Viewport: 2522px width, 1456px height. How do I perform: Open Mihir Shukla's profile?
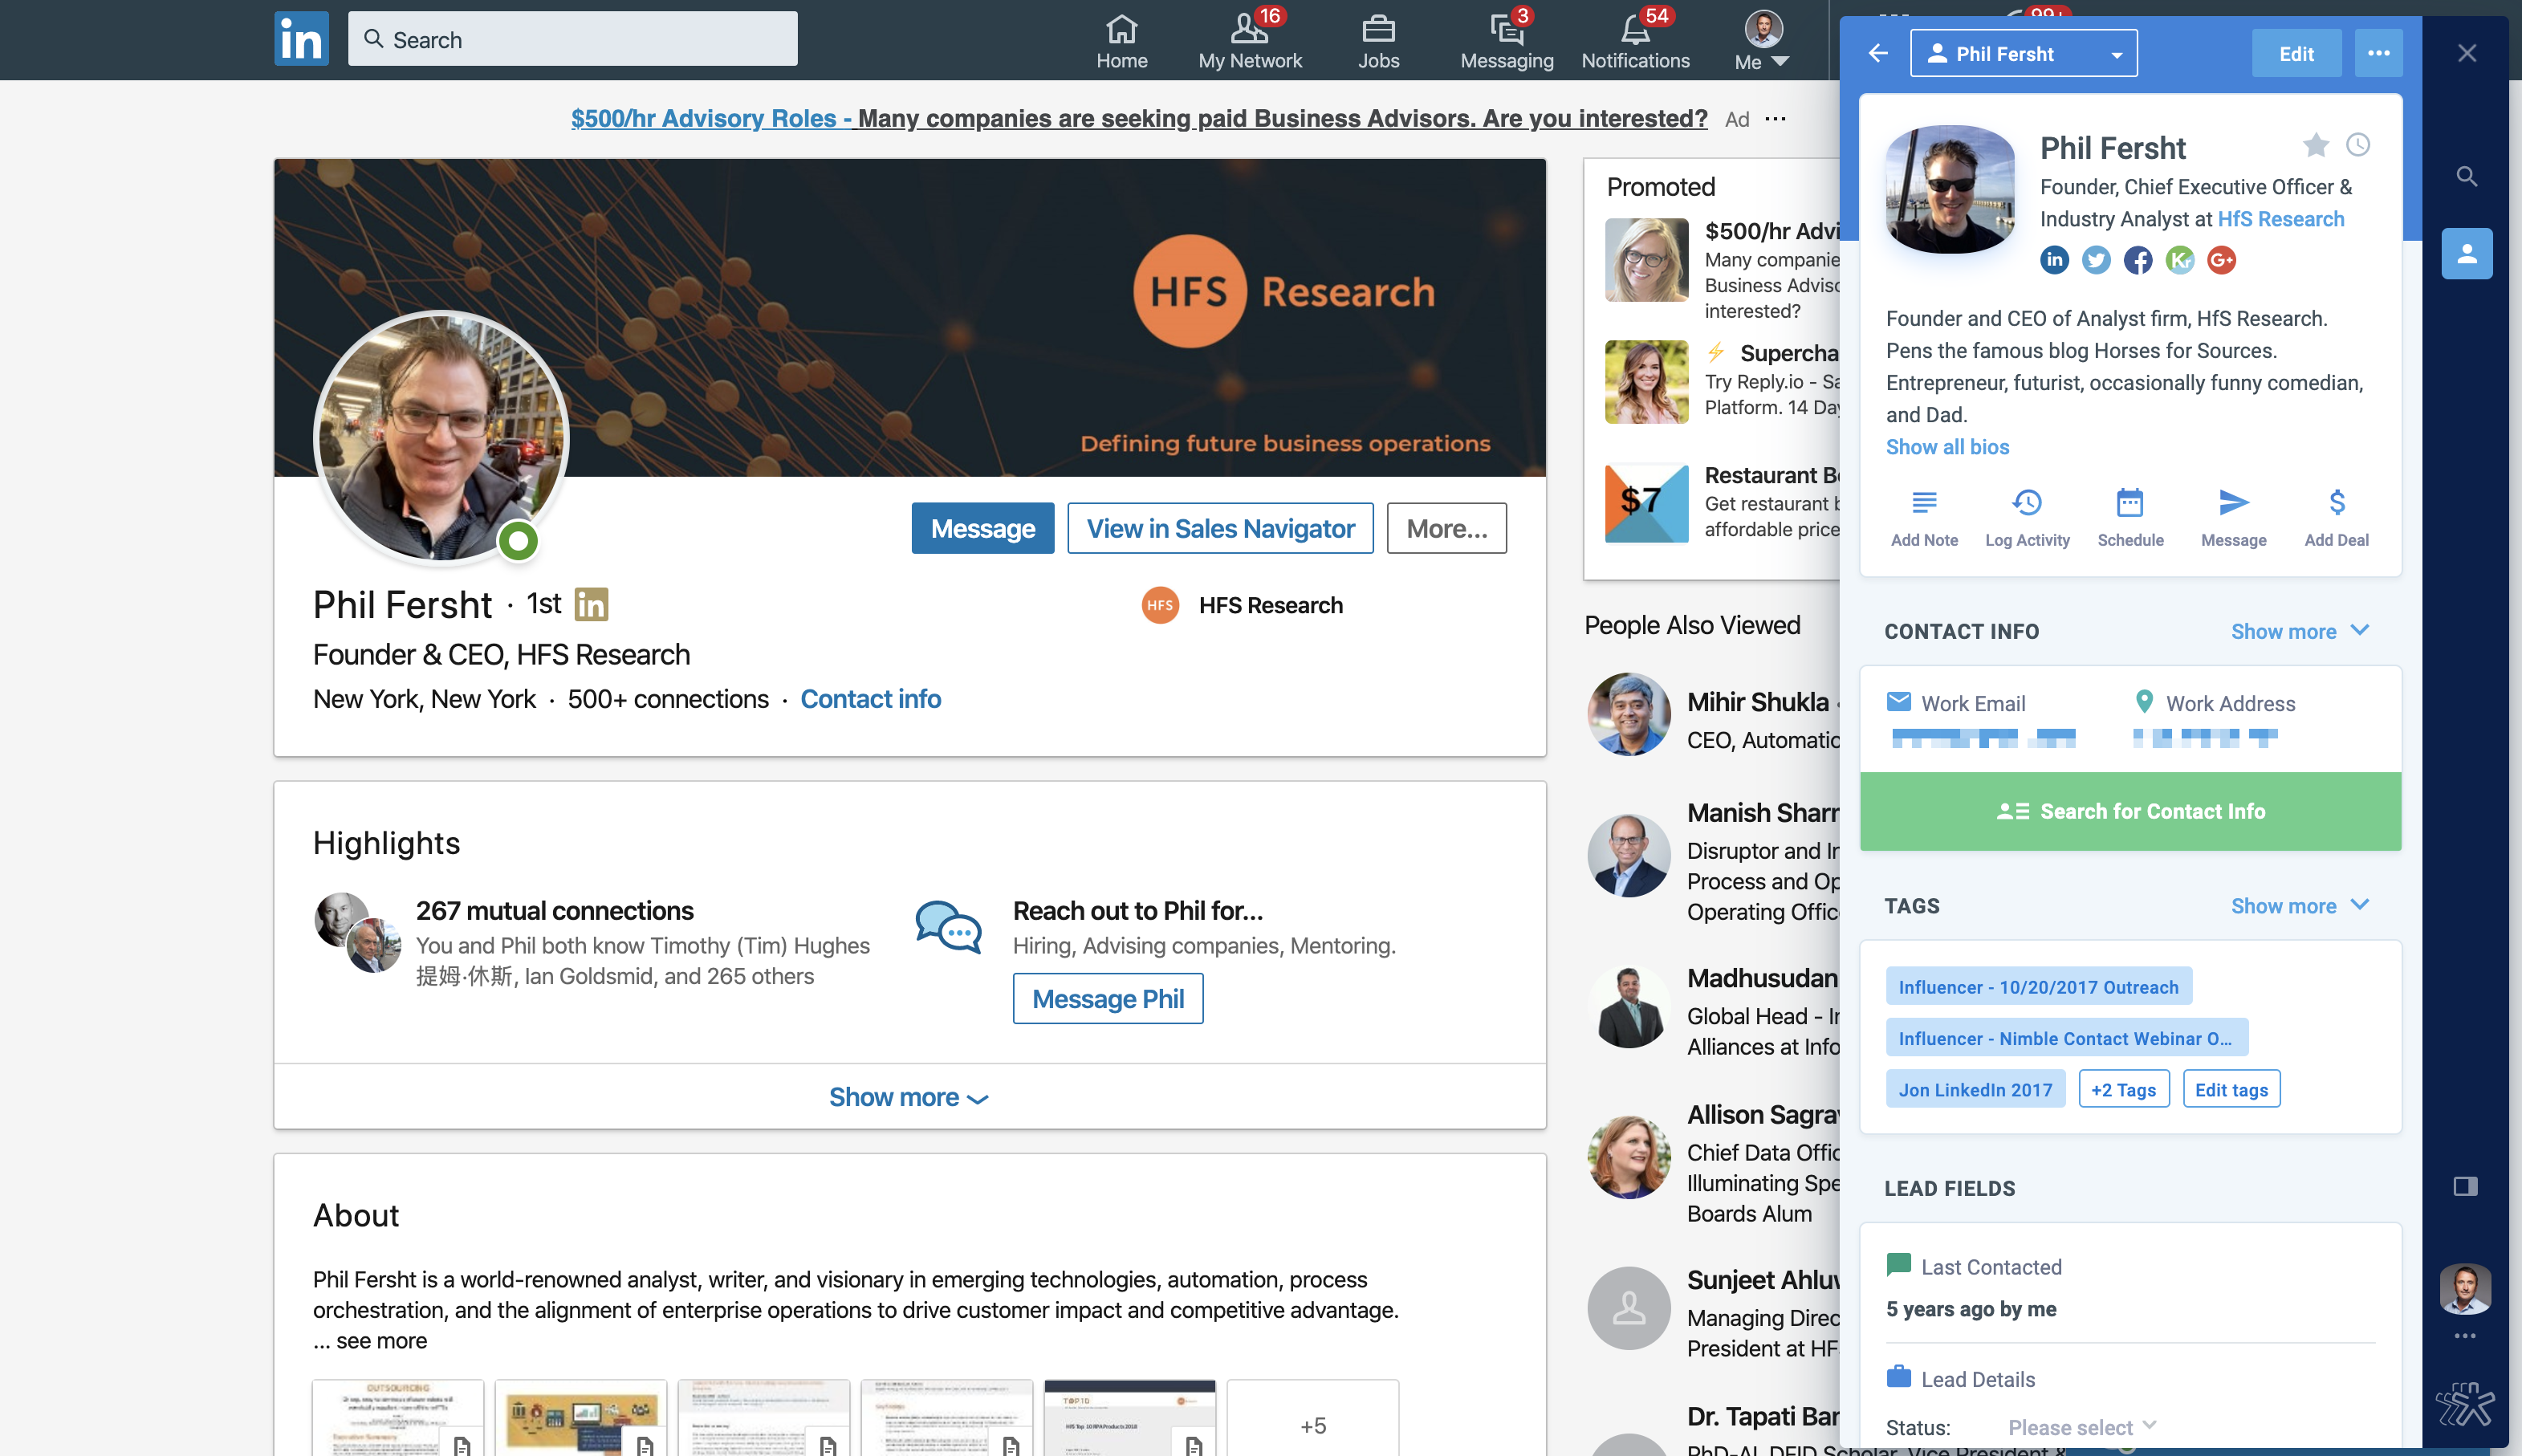tap(1757, 702)
